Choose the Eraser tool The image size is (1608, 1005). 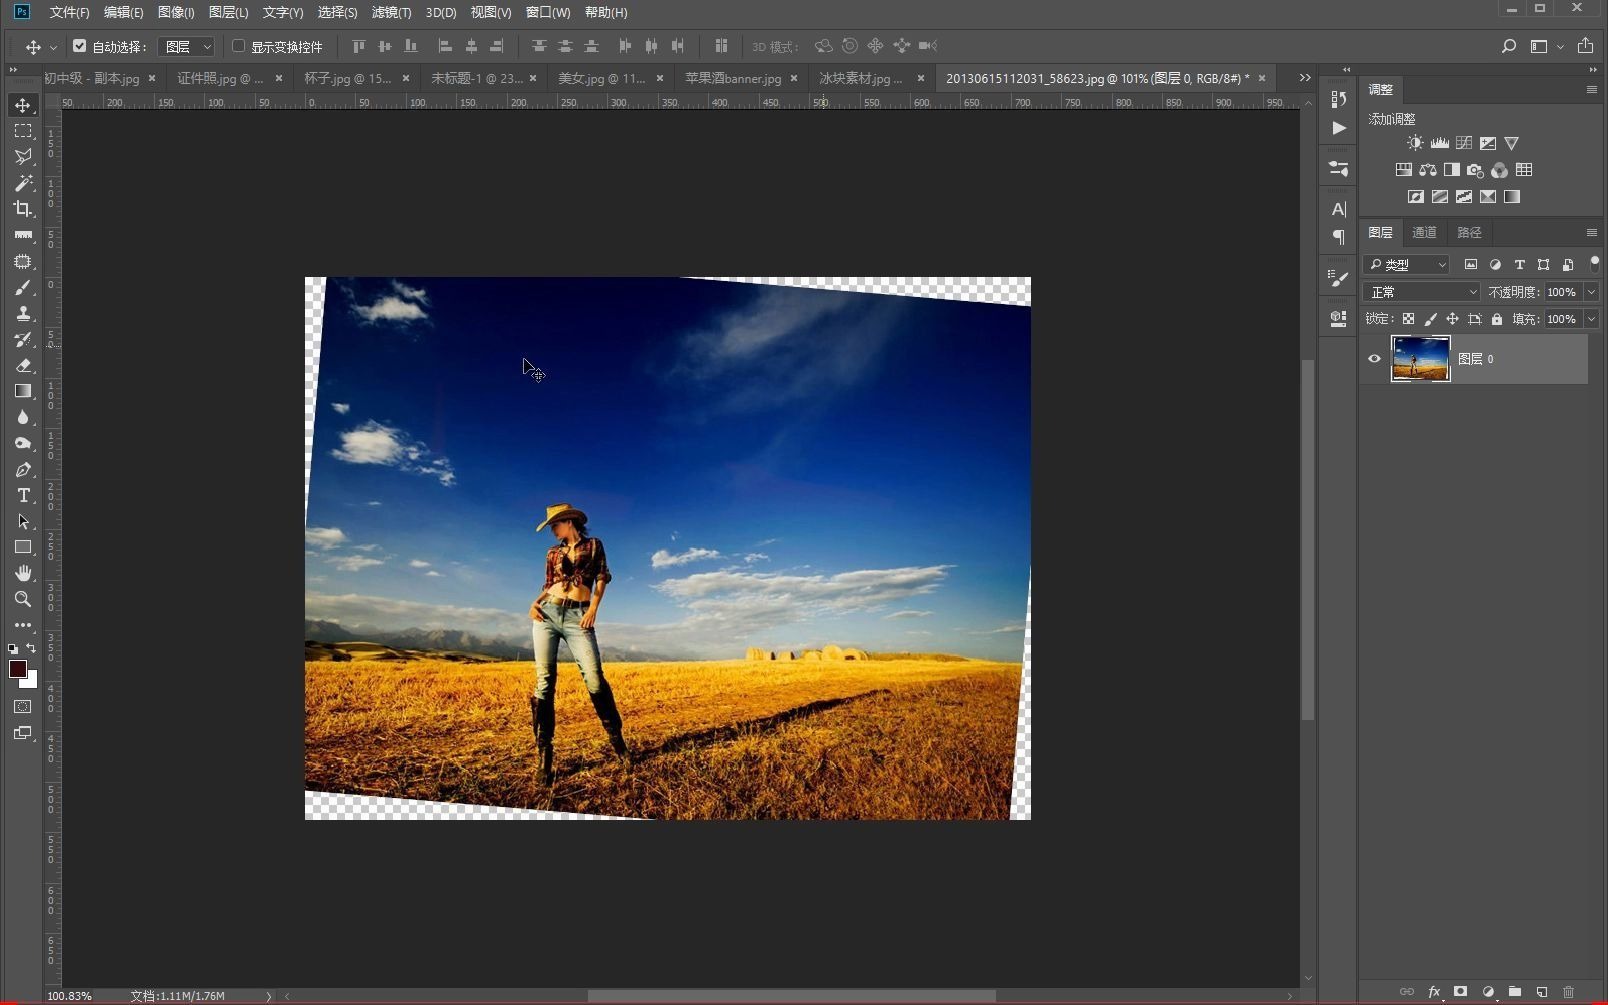pyautogui.click(x=23, y=366)
